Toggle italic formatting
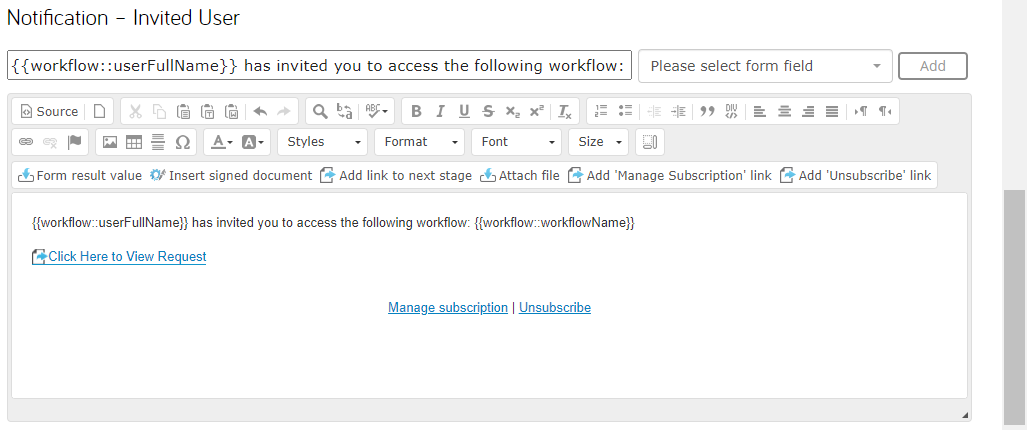This screenshot has width=1029, height=430. [440, 112]
